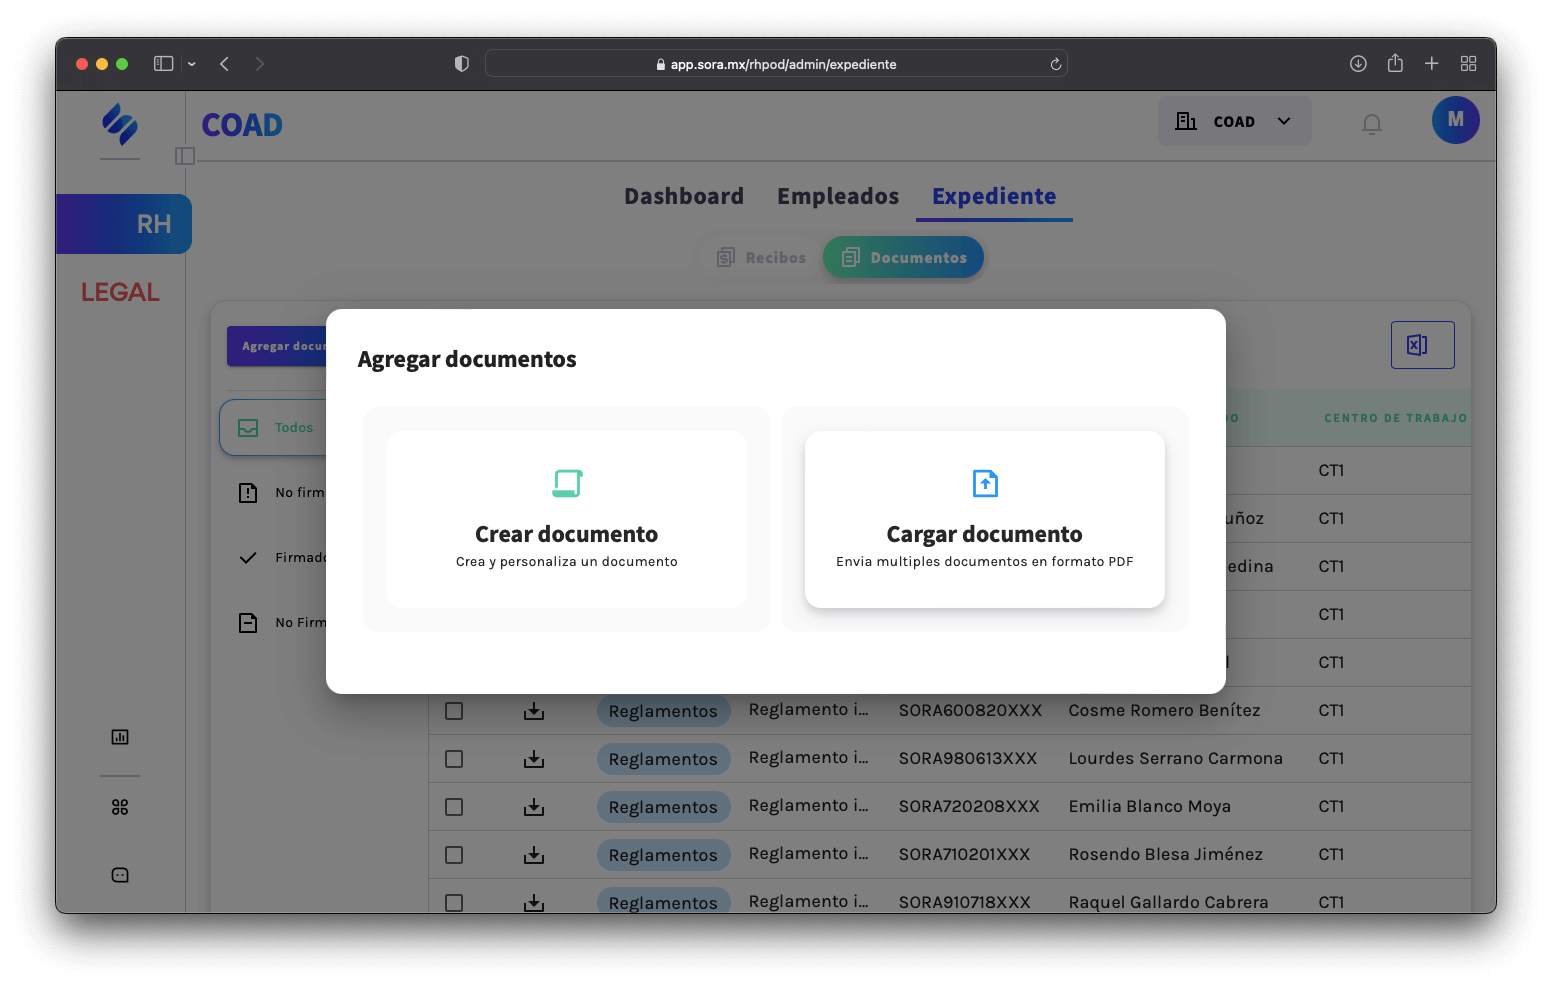Check the box for Emilia Blanco Moya

point(454,807)
